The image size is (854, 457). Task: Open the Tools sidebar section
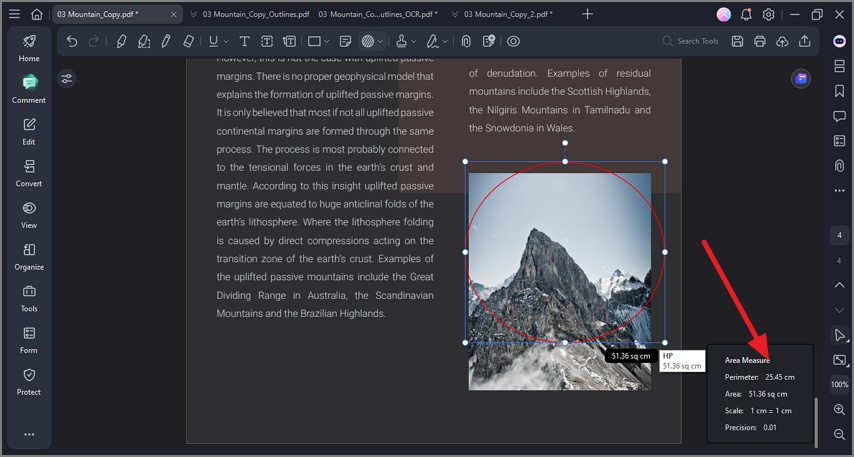(29, 298)
